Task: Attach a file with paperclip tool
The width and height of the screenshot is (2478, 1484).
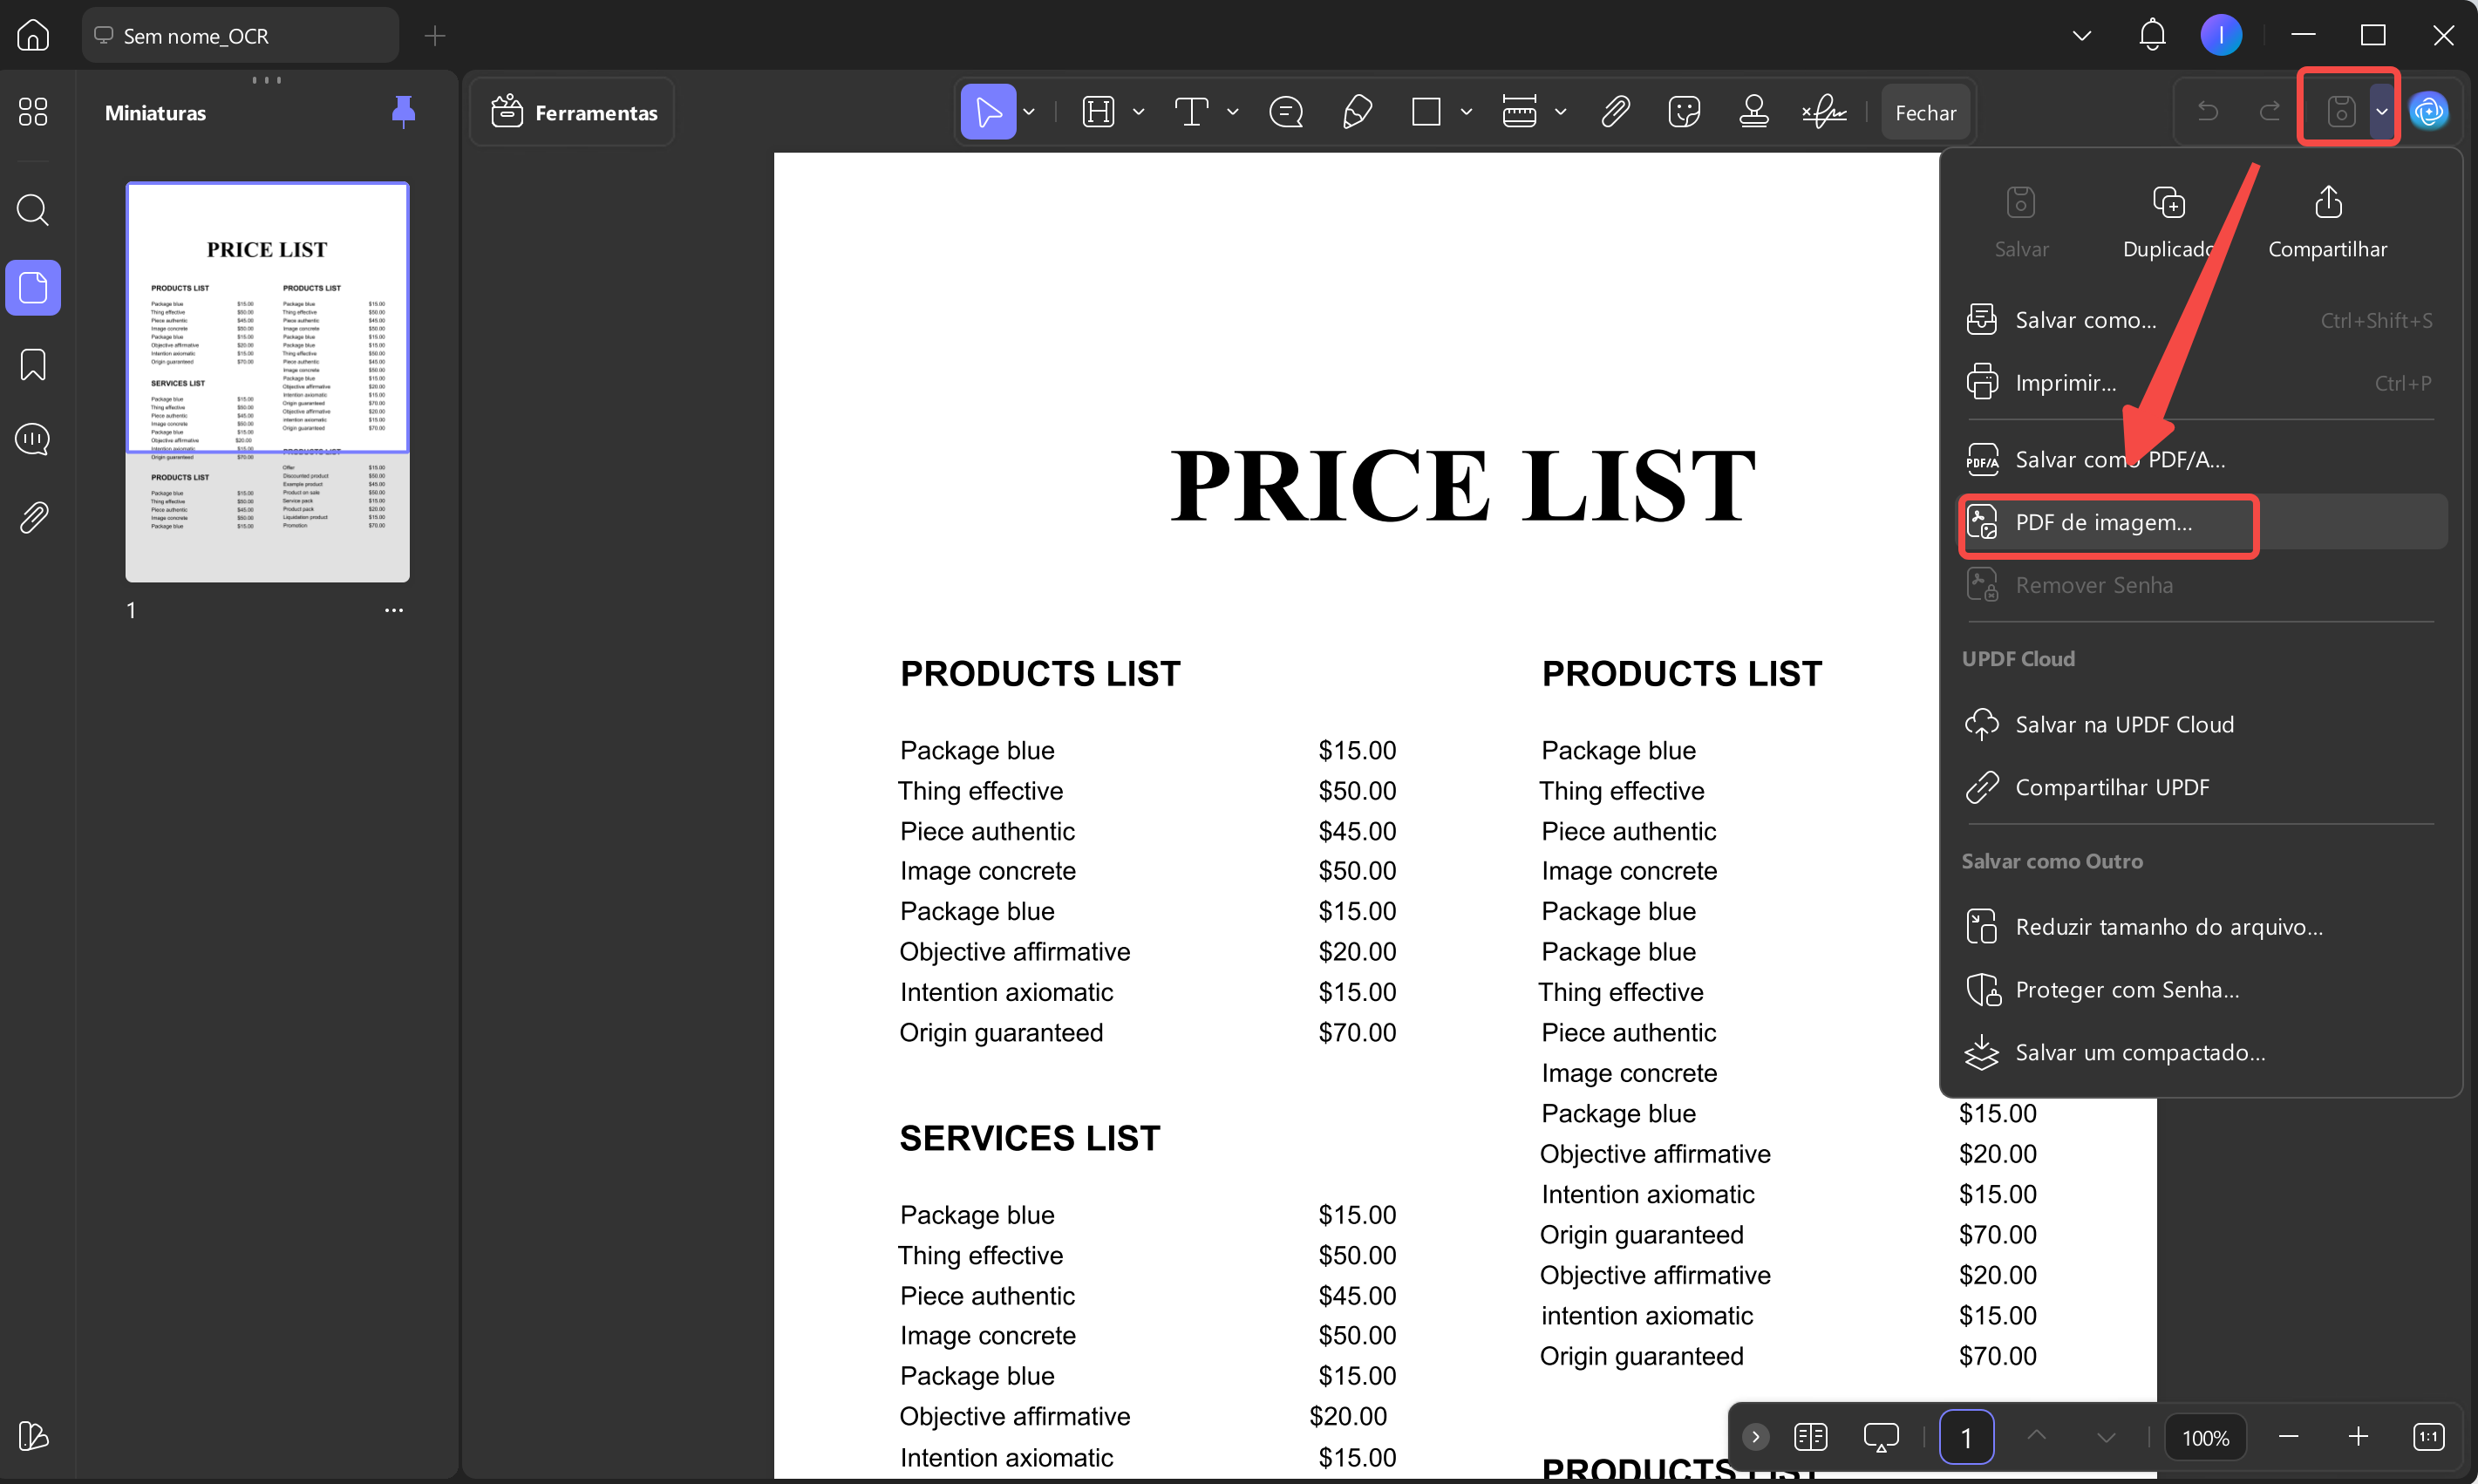Action: 1615,112
